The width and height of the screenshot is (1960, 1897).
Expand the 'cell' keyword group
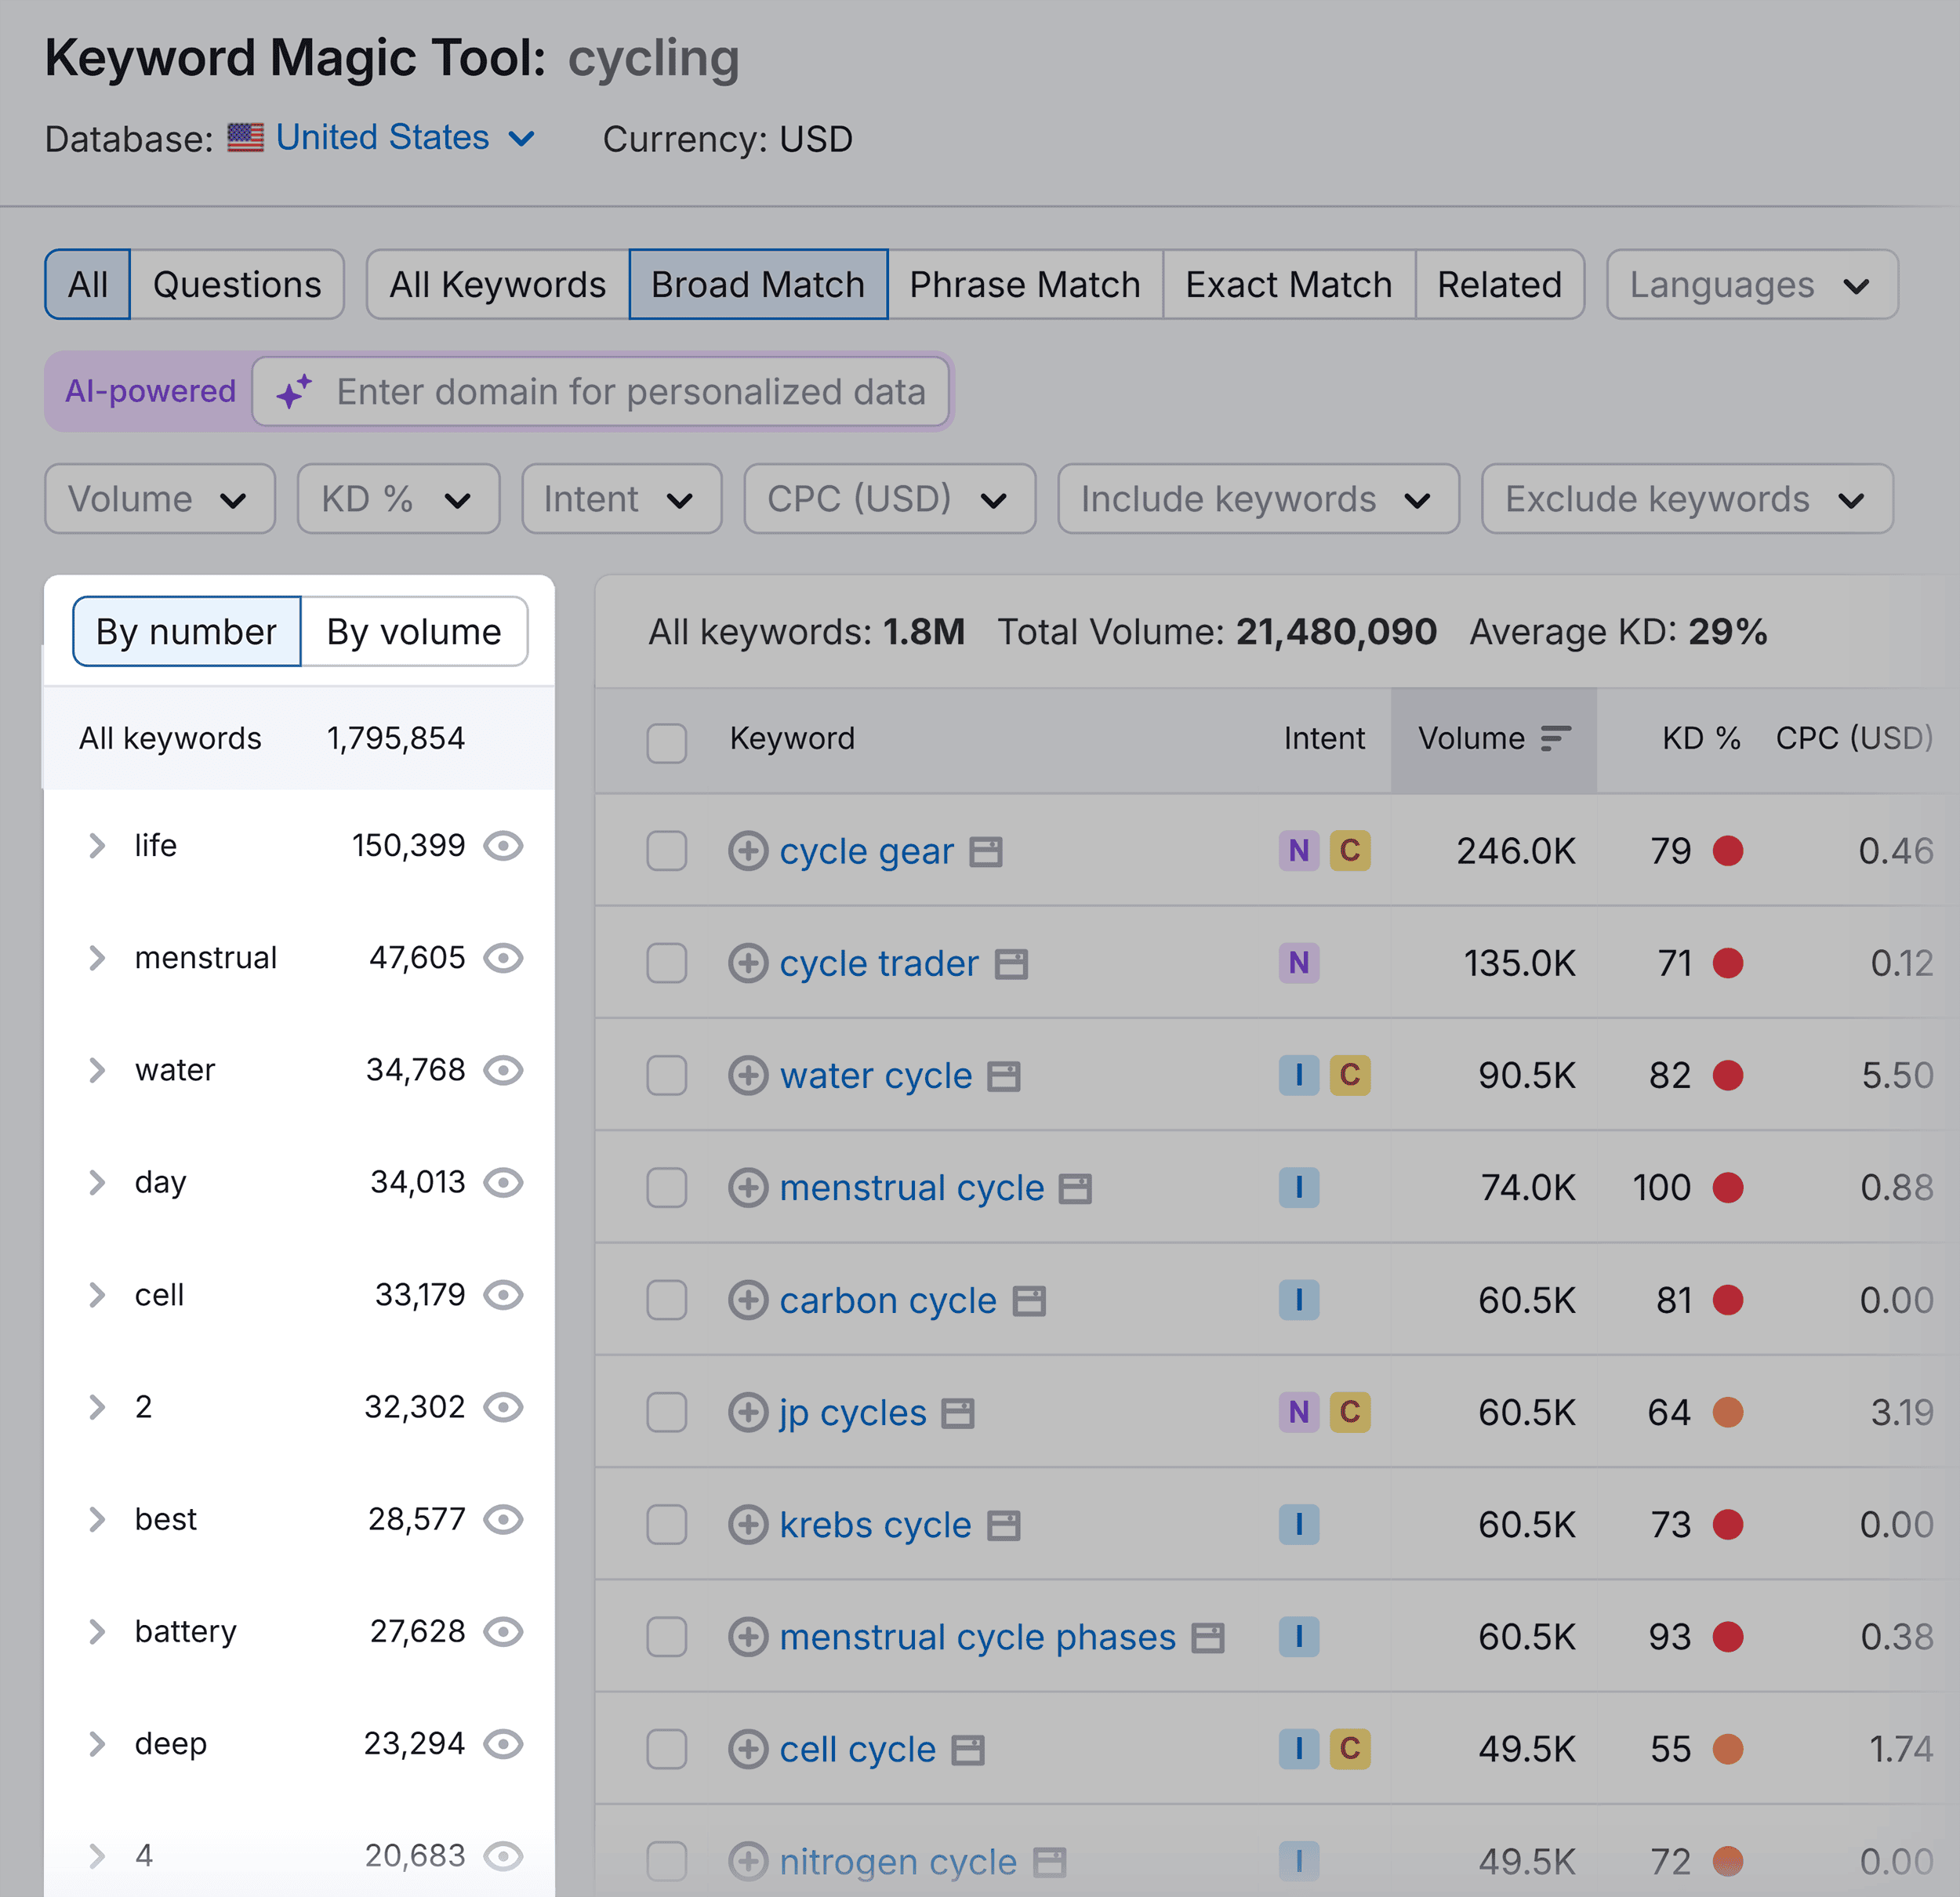97,1295
